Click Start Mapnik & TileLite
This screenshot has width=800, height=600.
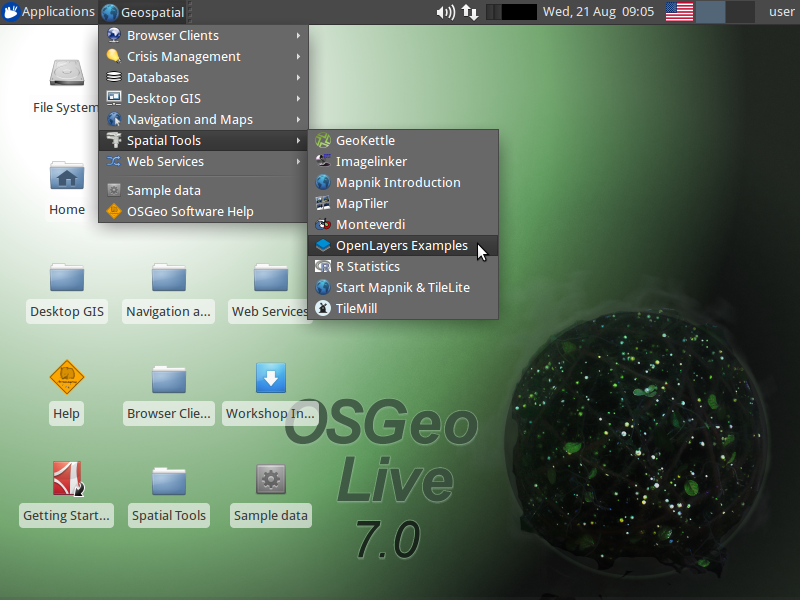coord(403,287)
